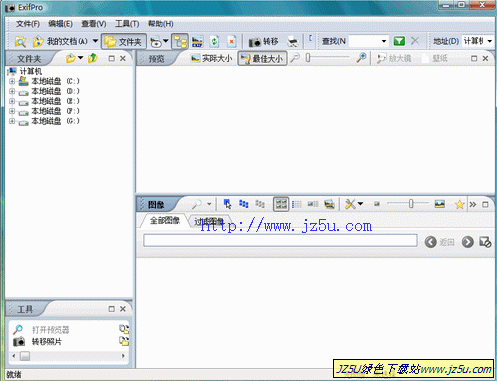
Task: Click the preview zoom-in magnifier icon
Action: click(361, 58)
